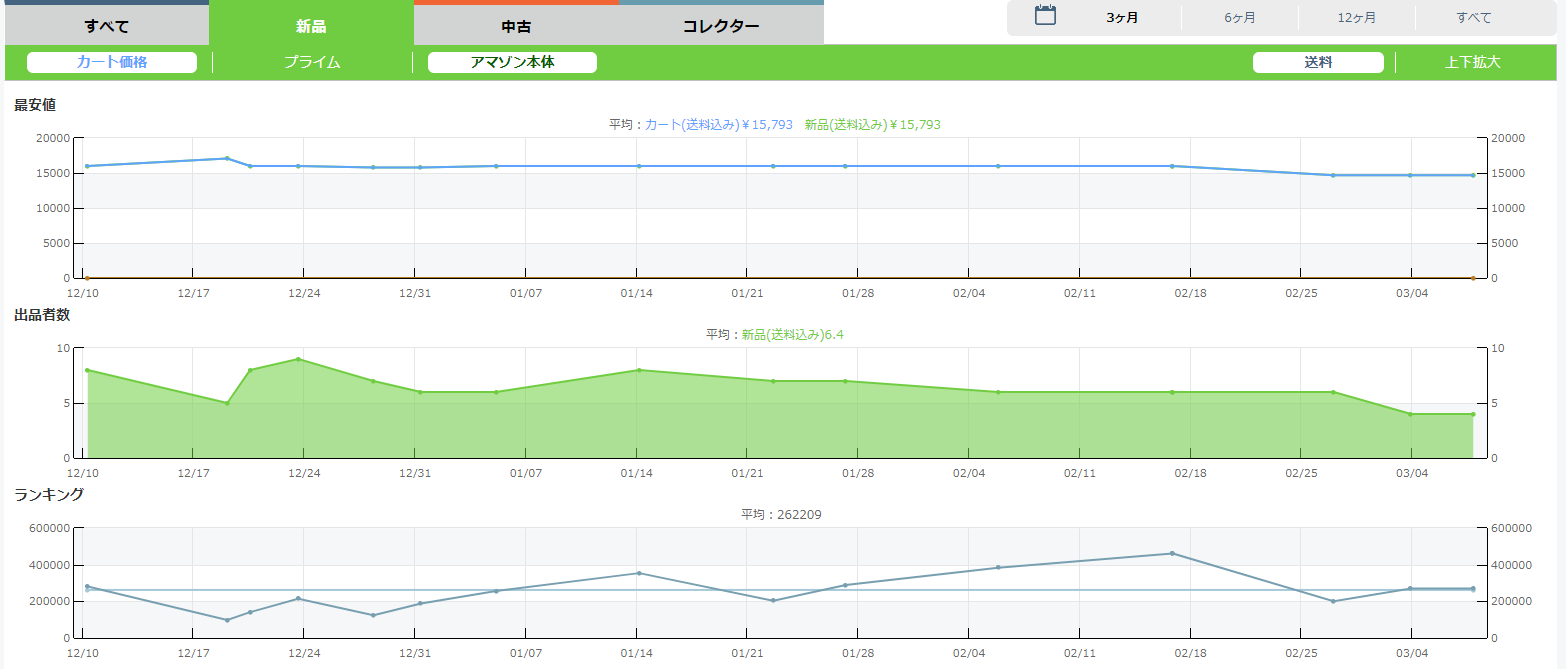Viewport: 1566px width, 669px height.
Task: Show all time range with すべて
Action: coord(1474,18)
